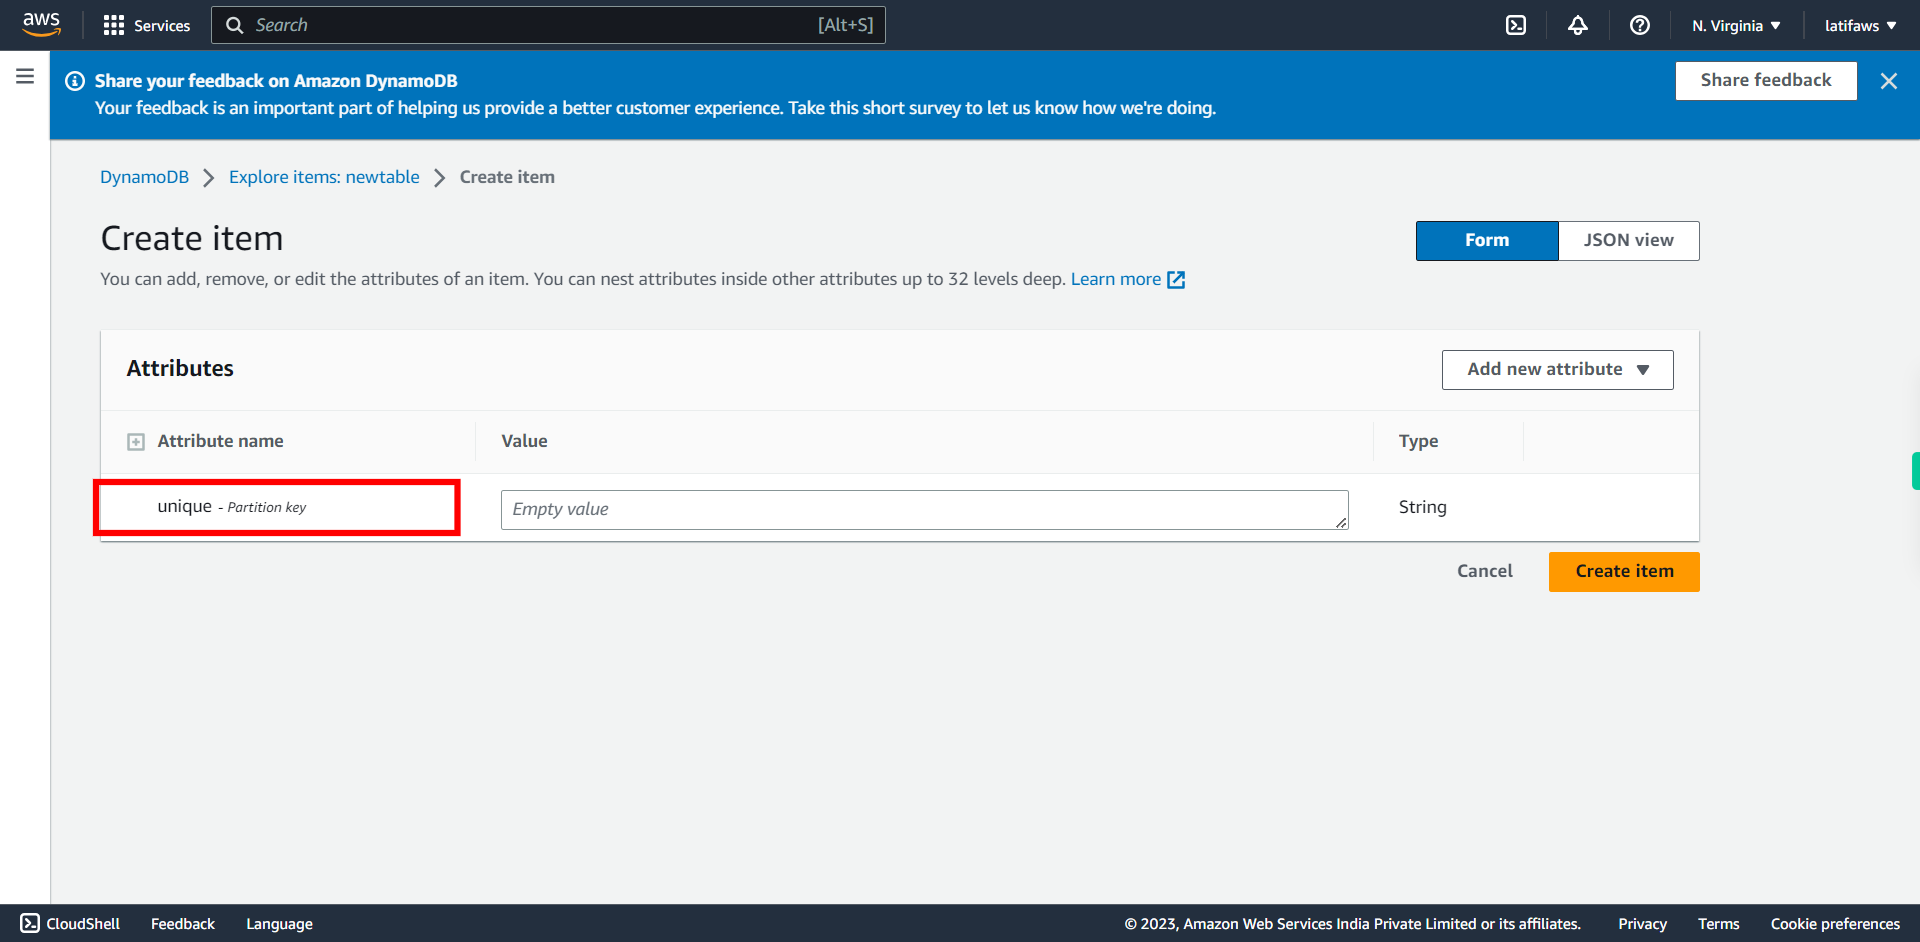Screen dimensions: 1920x942
Task: Open the latifaws account menu
Action: pyautogui.click(x=1860, y=26)
